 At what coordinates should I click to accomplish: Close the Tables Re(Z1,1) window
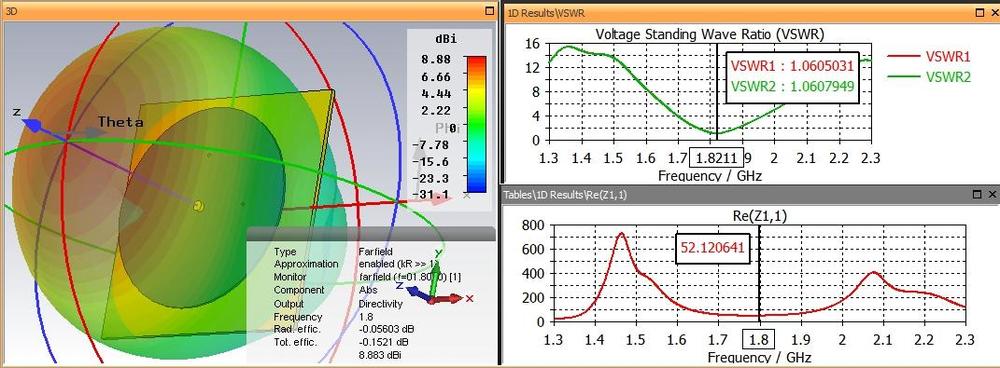992,194
